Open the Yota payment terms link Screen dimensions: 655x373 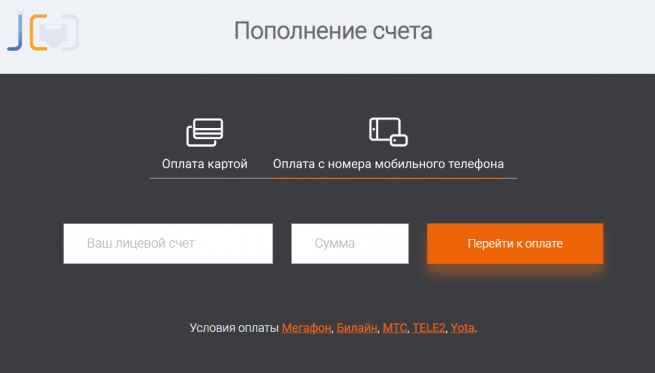click(x=462, y=328)
